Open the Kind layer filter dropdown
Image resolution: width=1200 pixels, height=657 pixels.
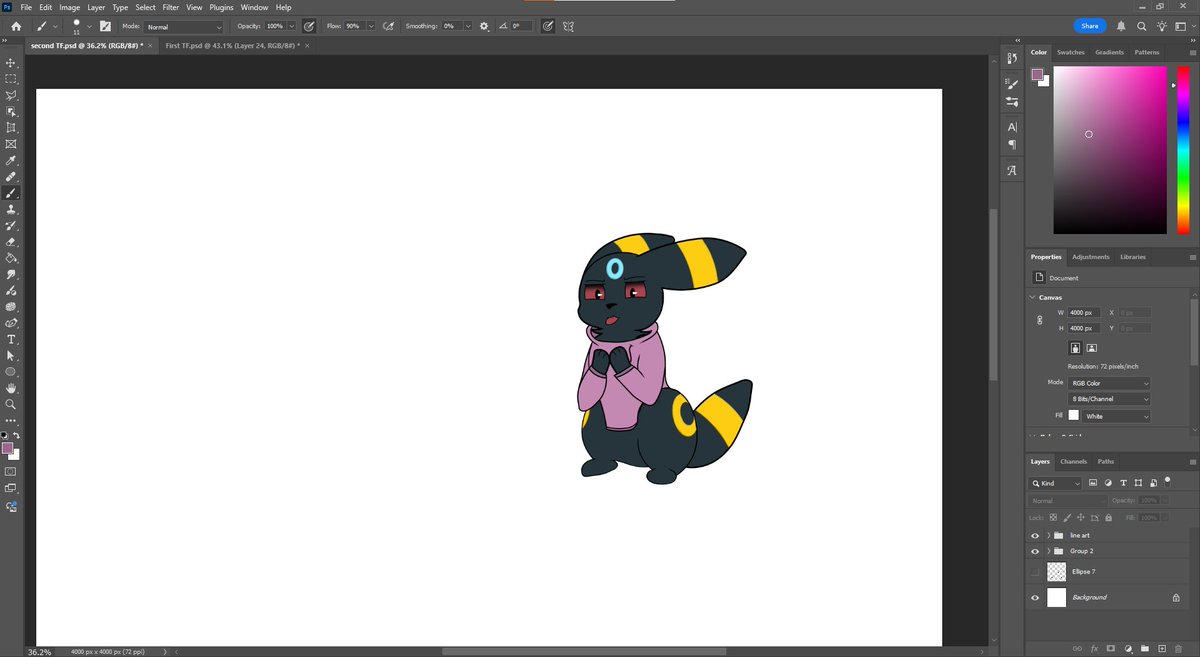point(1056,483)
